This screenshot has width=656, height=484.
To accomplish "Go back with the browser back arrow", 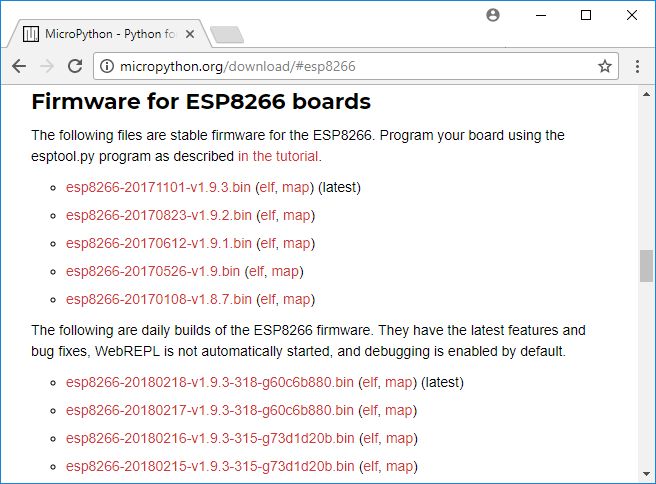I will tap(19, 66).
